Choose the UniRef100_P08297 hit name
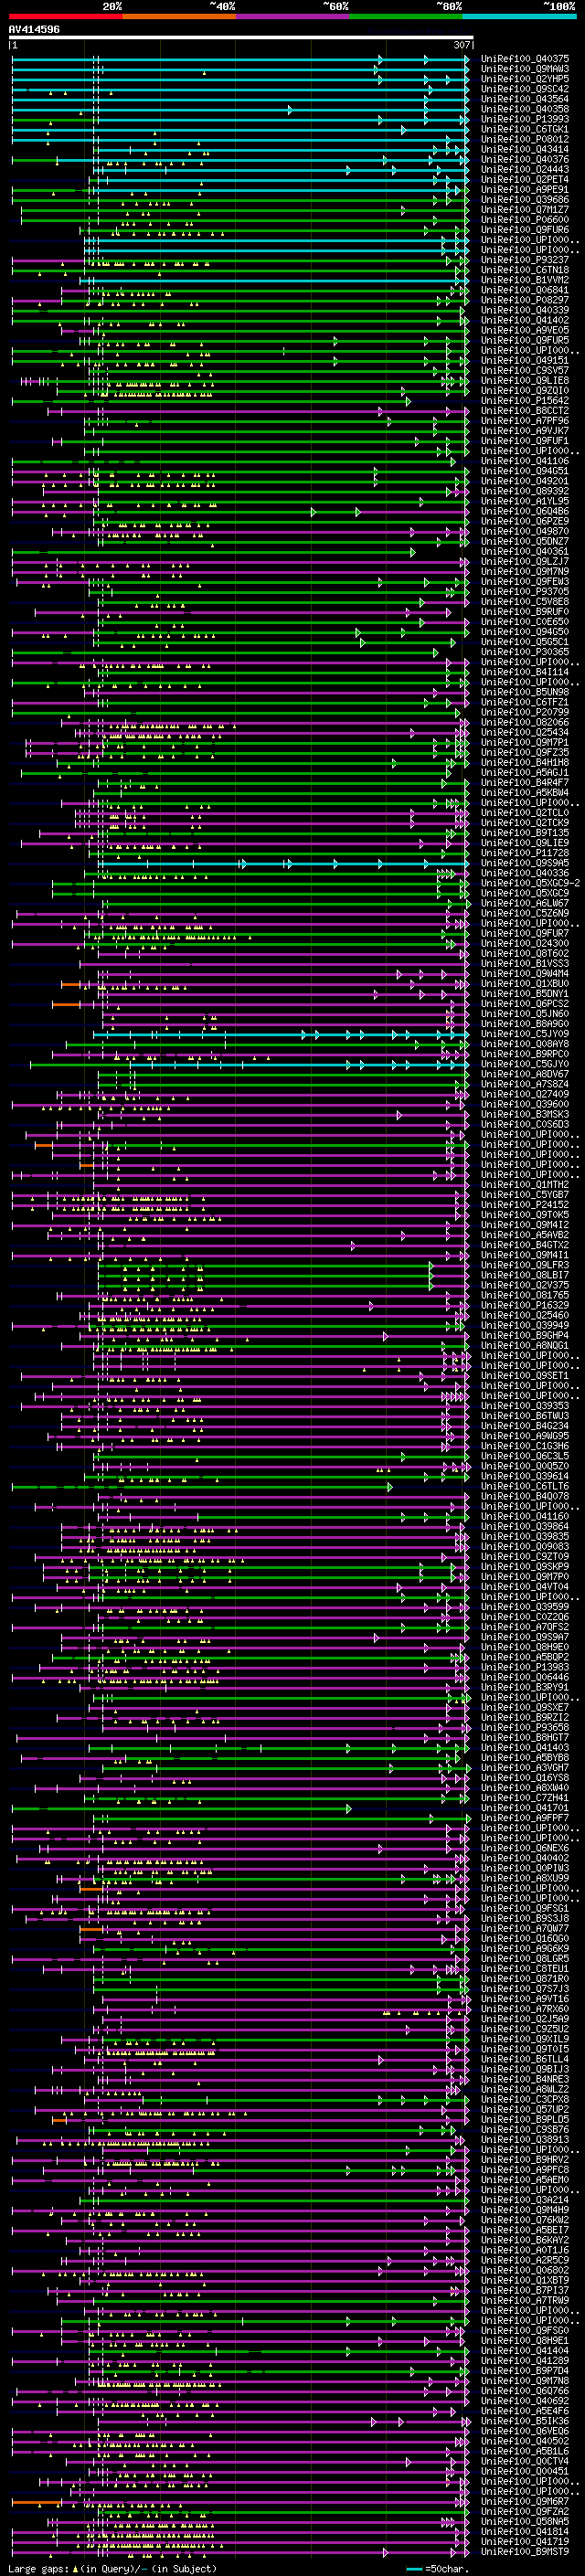 tap(525, 300)
